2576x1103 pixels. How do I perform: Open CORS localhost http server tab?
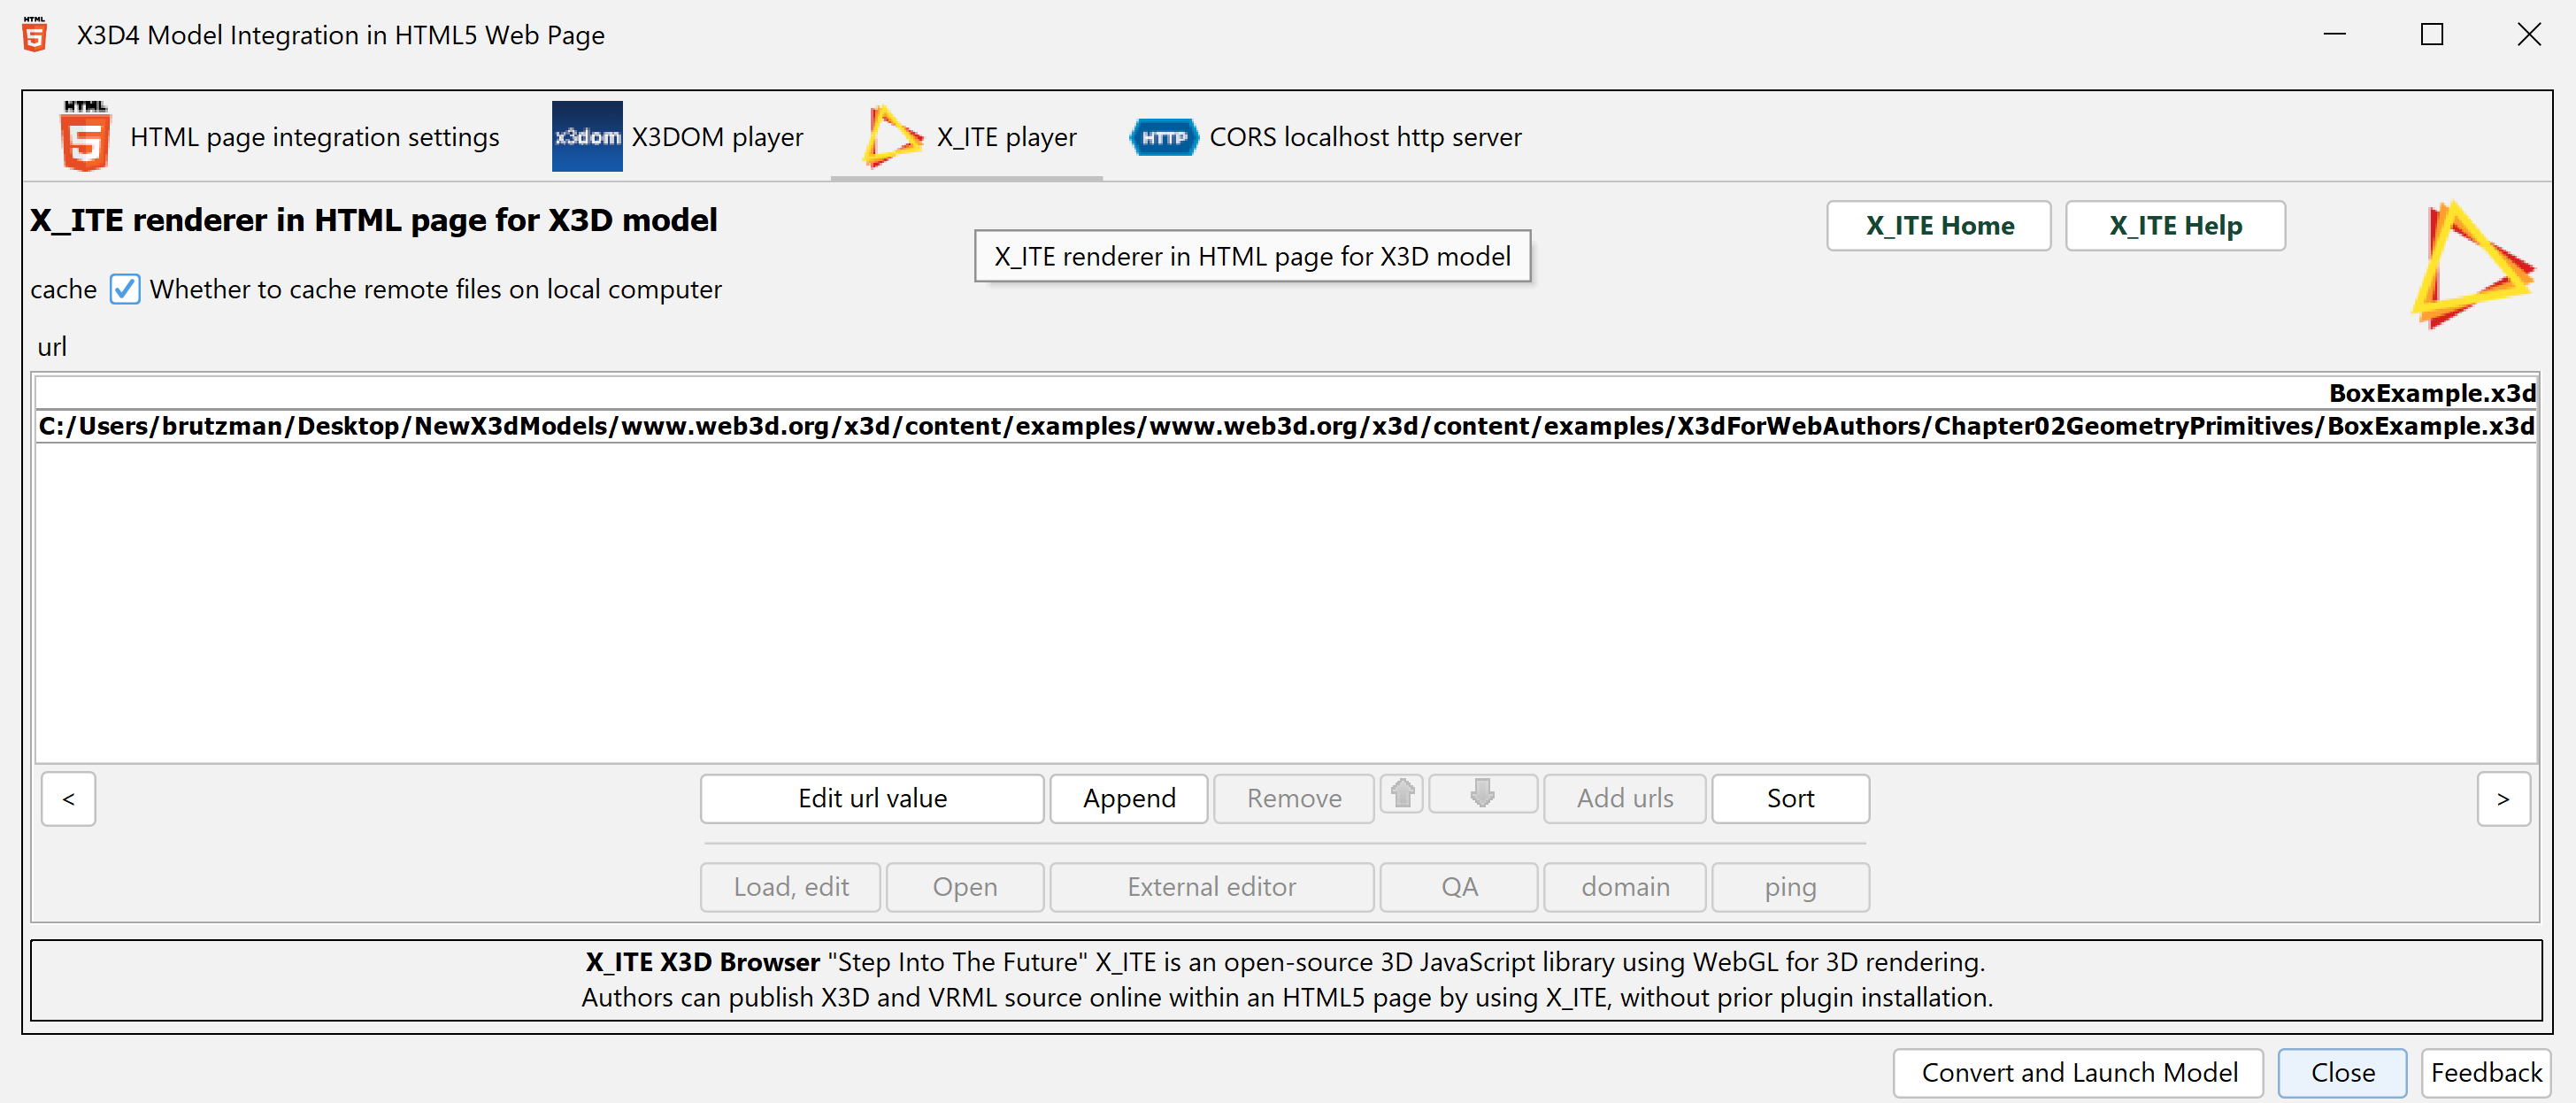point(1326,136)
